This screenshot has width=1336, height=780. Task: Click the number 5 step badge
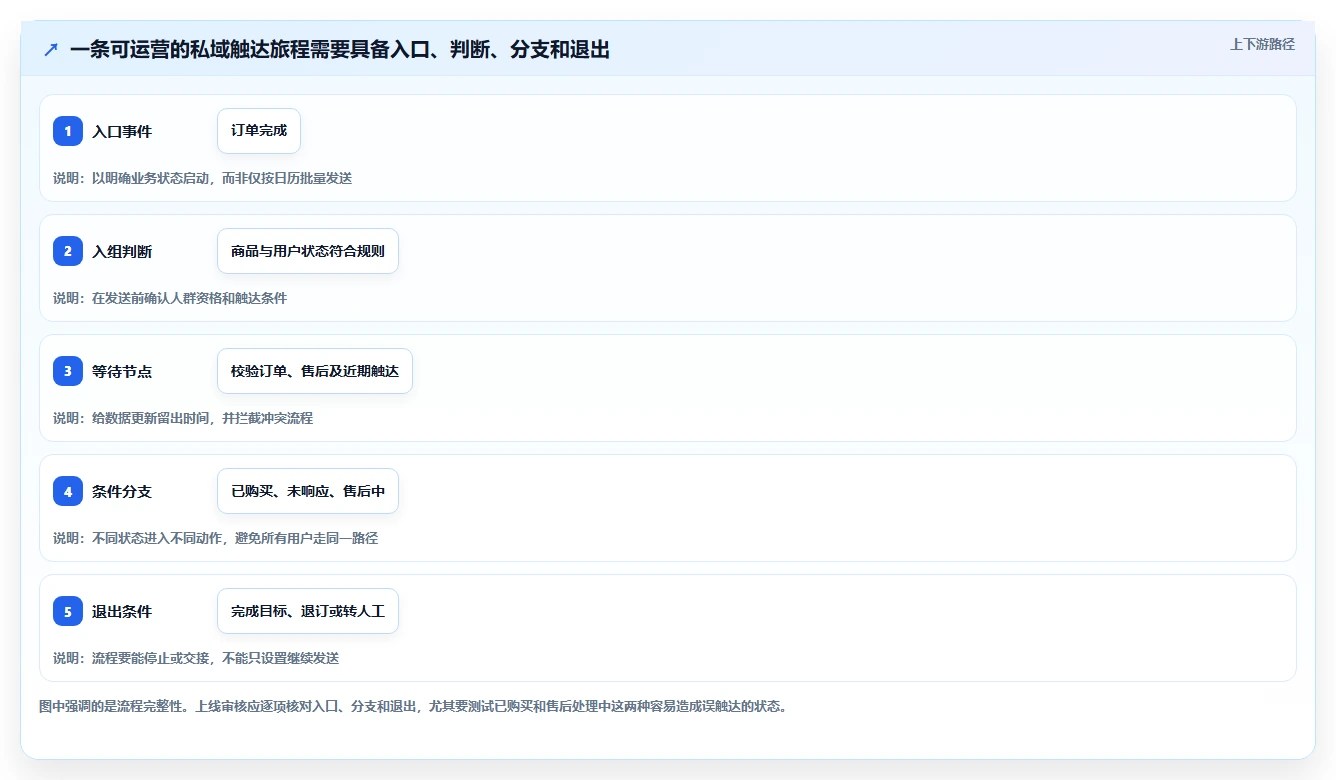pyautogui.click(x=68, y=611)
